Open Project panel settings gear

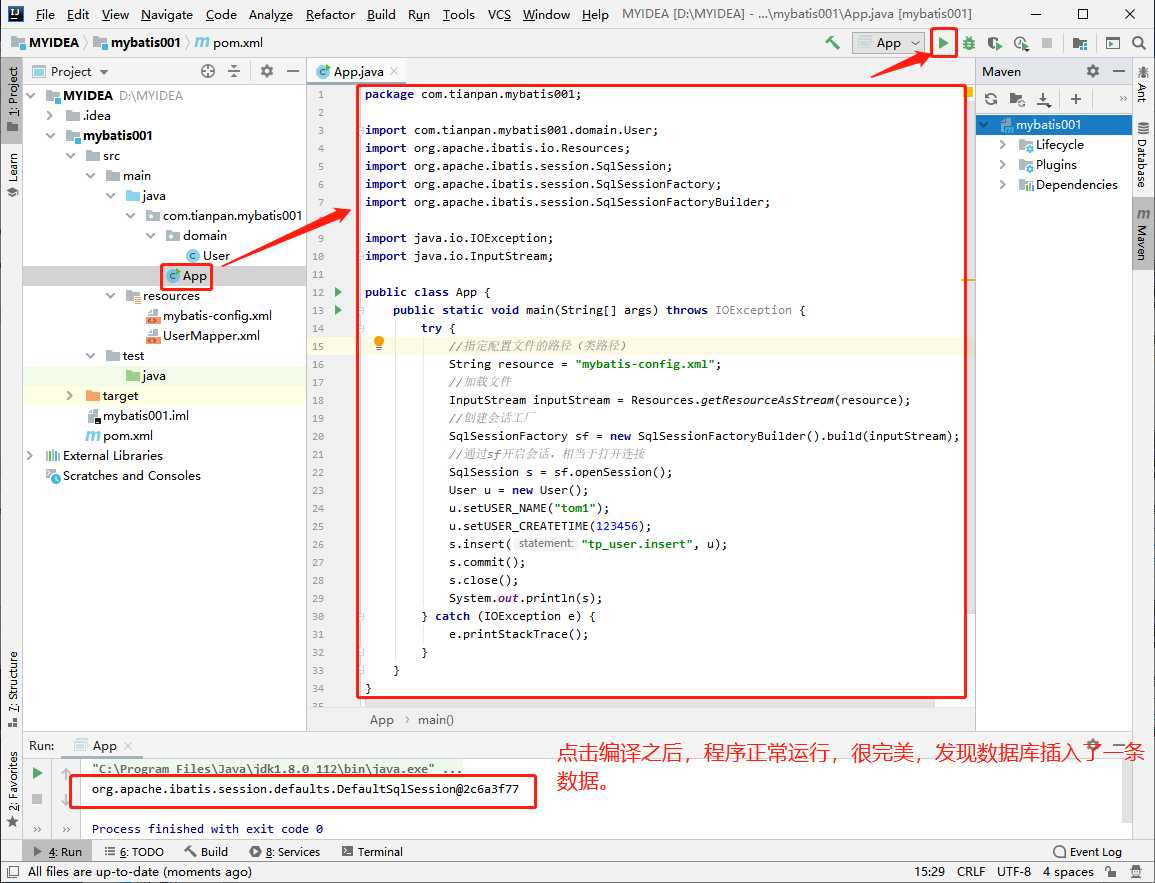[x=267, y=71]
